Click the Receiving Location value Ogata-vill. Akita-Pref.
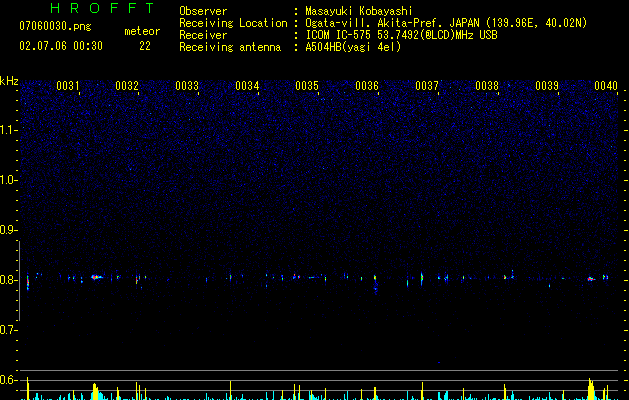629x400 pixels. coord(375,23)
